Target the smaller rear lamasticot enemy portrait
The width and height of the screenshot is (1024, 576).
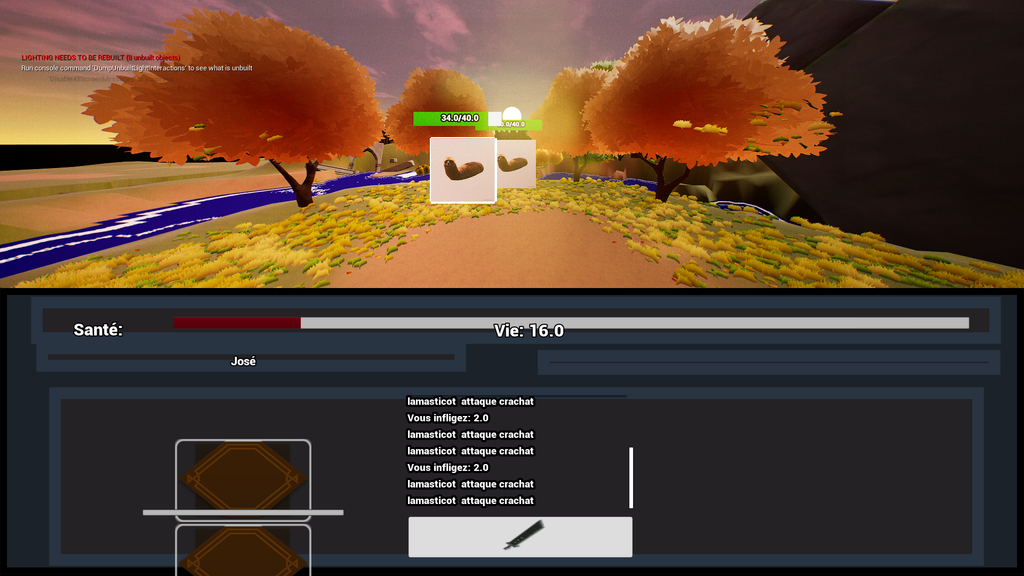pos(517,163)
